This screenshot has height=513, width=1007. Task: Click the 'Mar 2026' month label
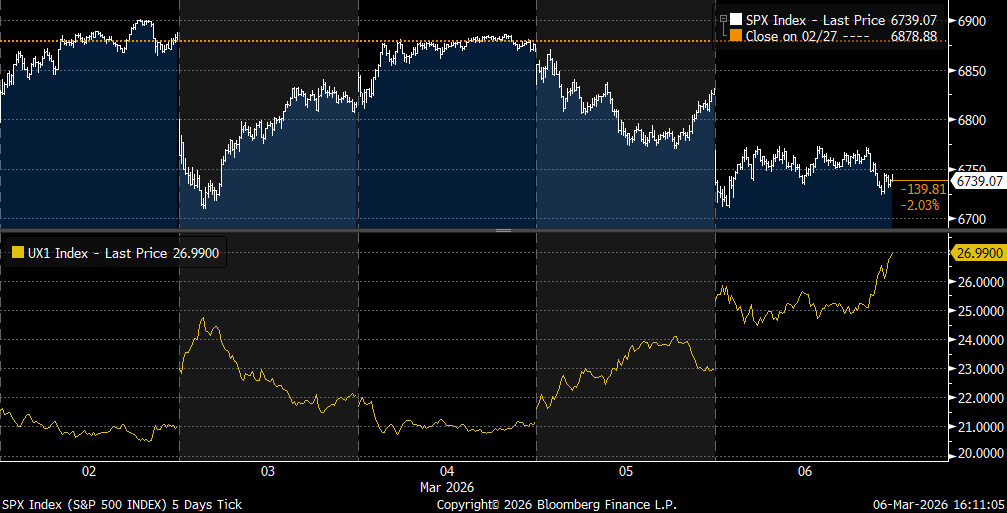point(448,487)
